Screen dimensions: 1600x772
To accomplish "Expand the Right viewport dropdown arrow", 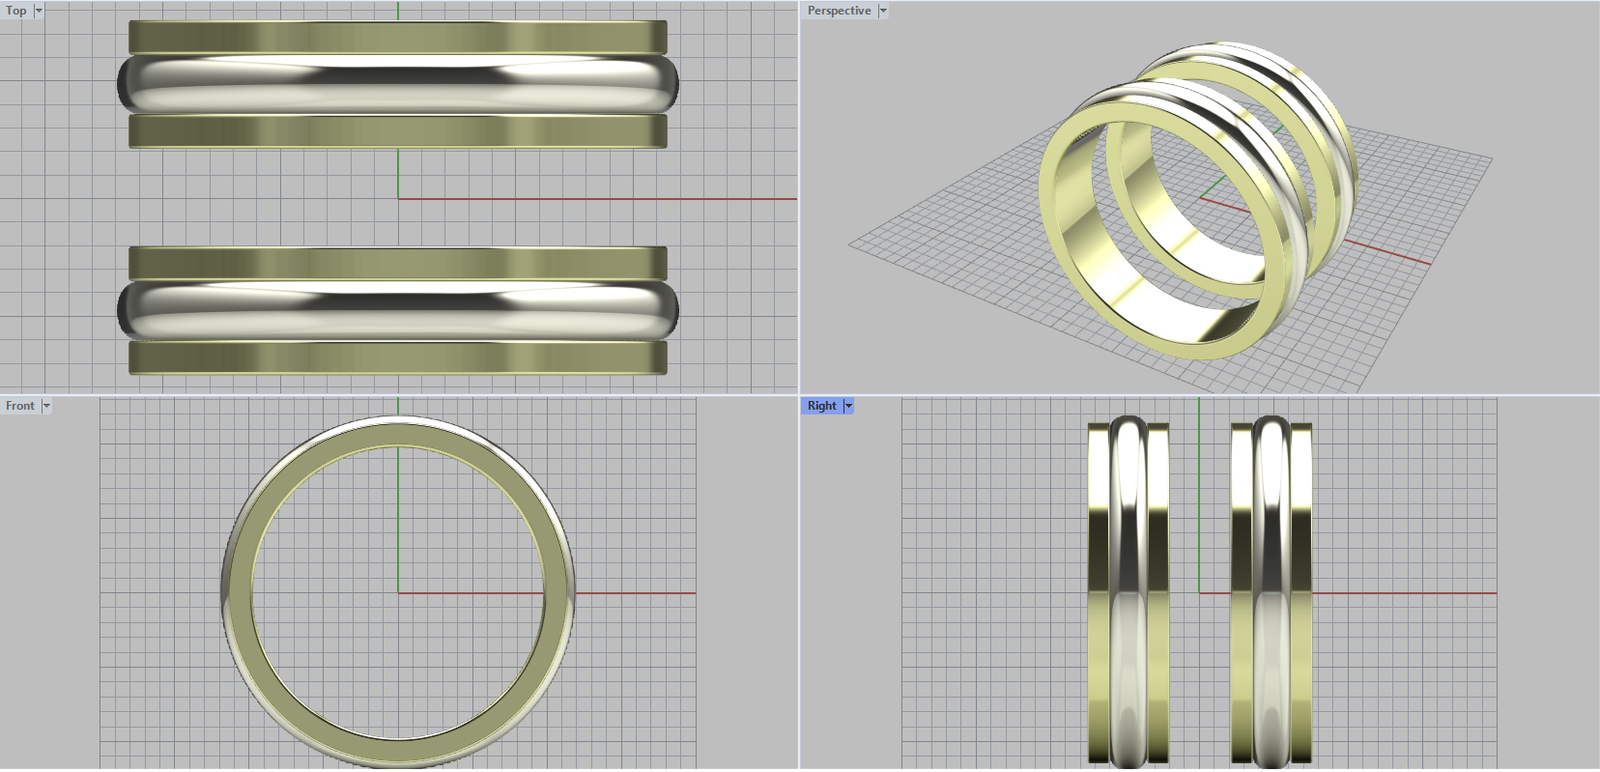I will pos(848,406).
